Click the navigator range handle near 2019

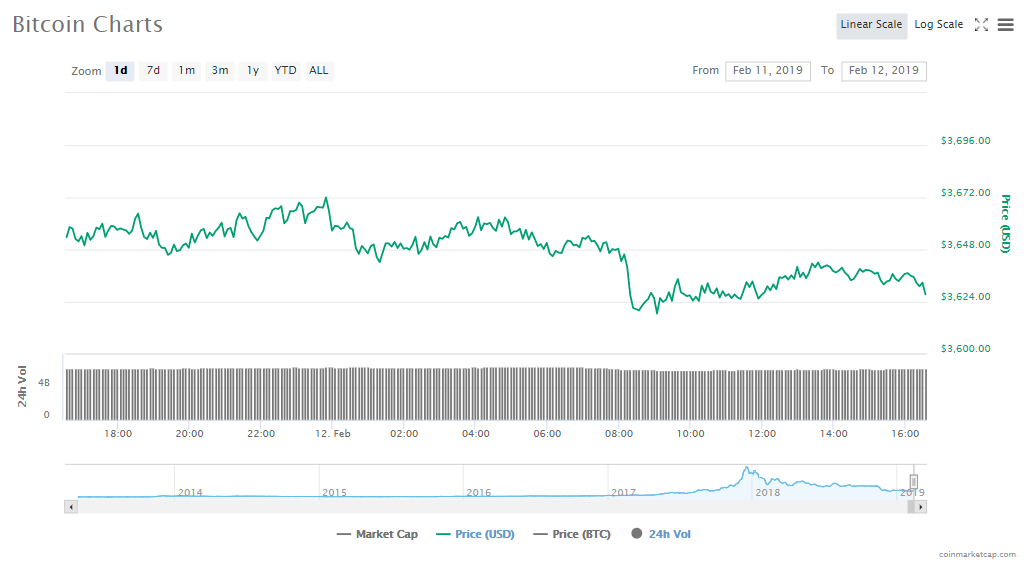point(913,482)
